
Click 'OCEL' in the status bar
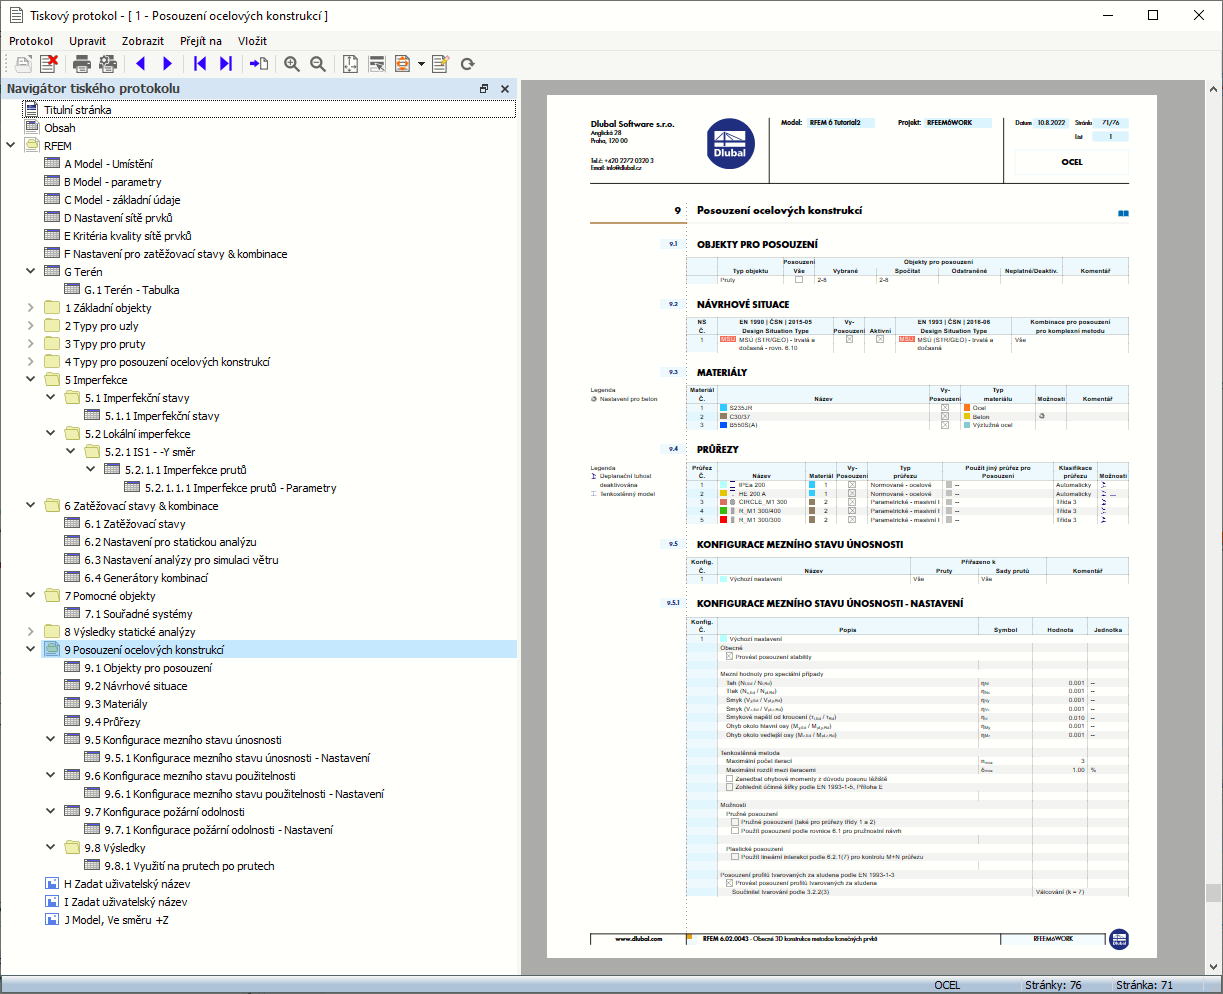(x=947, y=985)
